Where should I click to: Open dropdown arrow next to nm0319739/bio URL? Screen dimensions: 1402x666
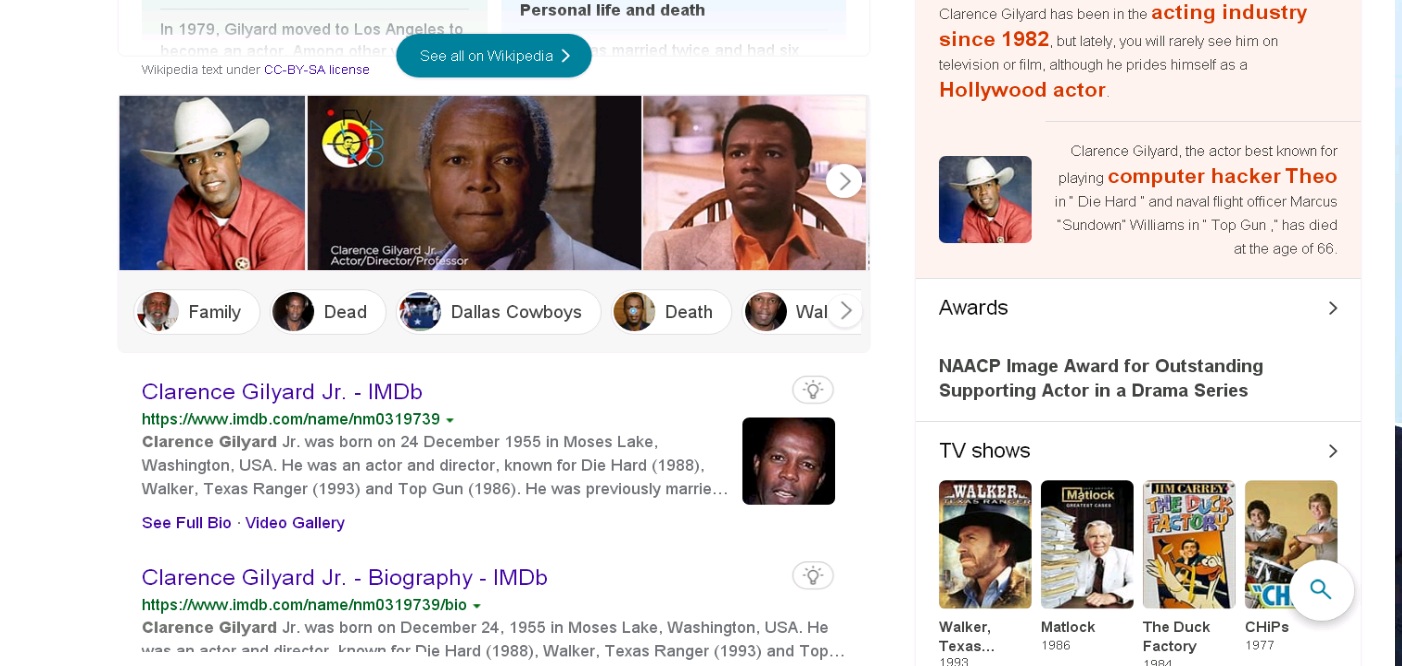(x=477, y=606)
